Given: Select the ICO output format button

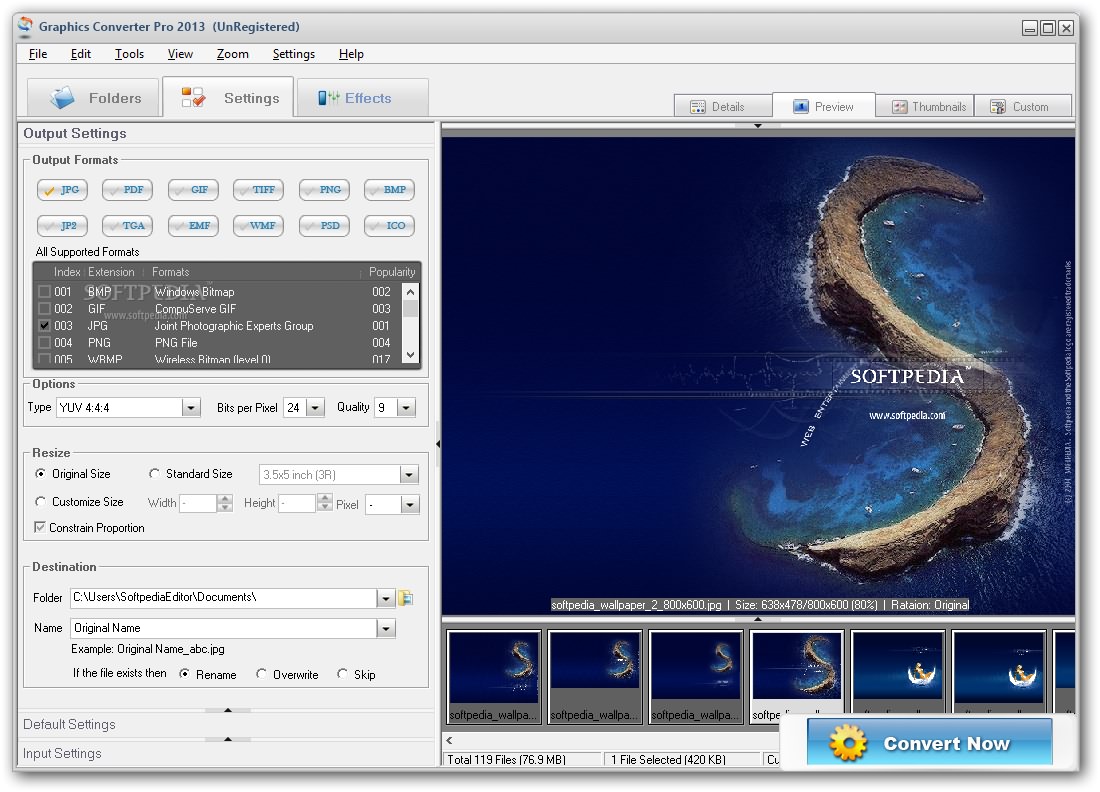Looking at the screenshot, I should click(x=389, y=226).
